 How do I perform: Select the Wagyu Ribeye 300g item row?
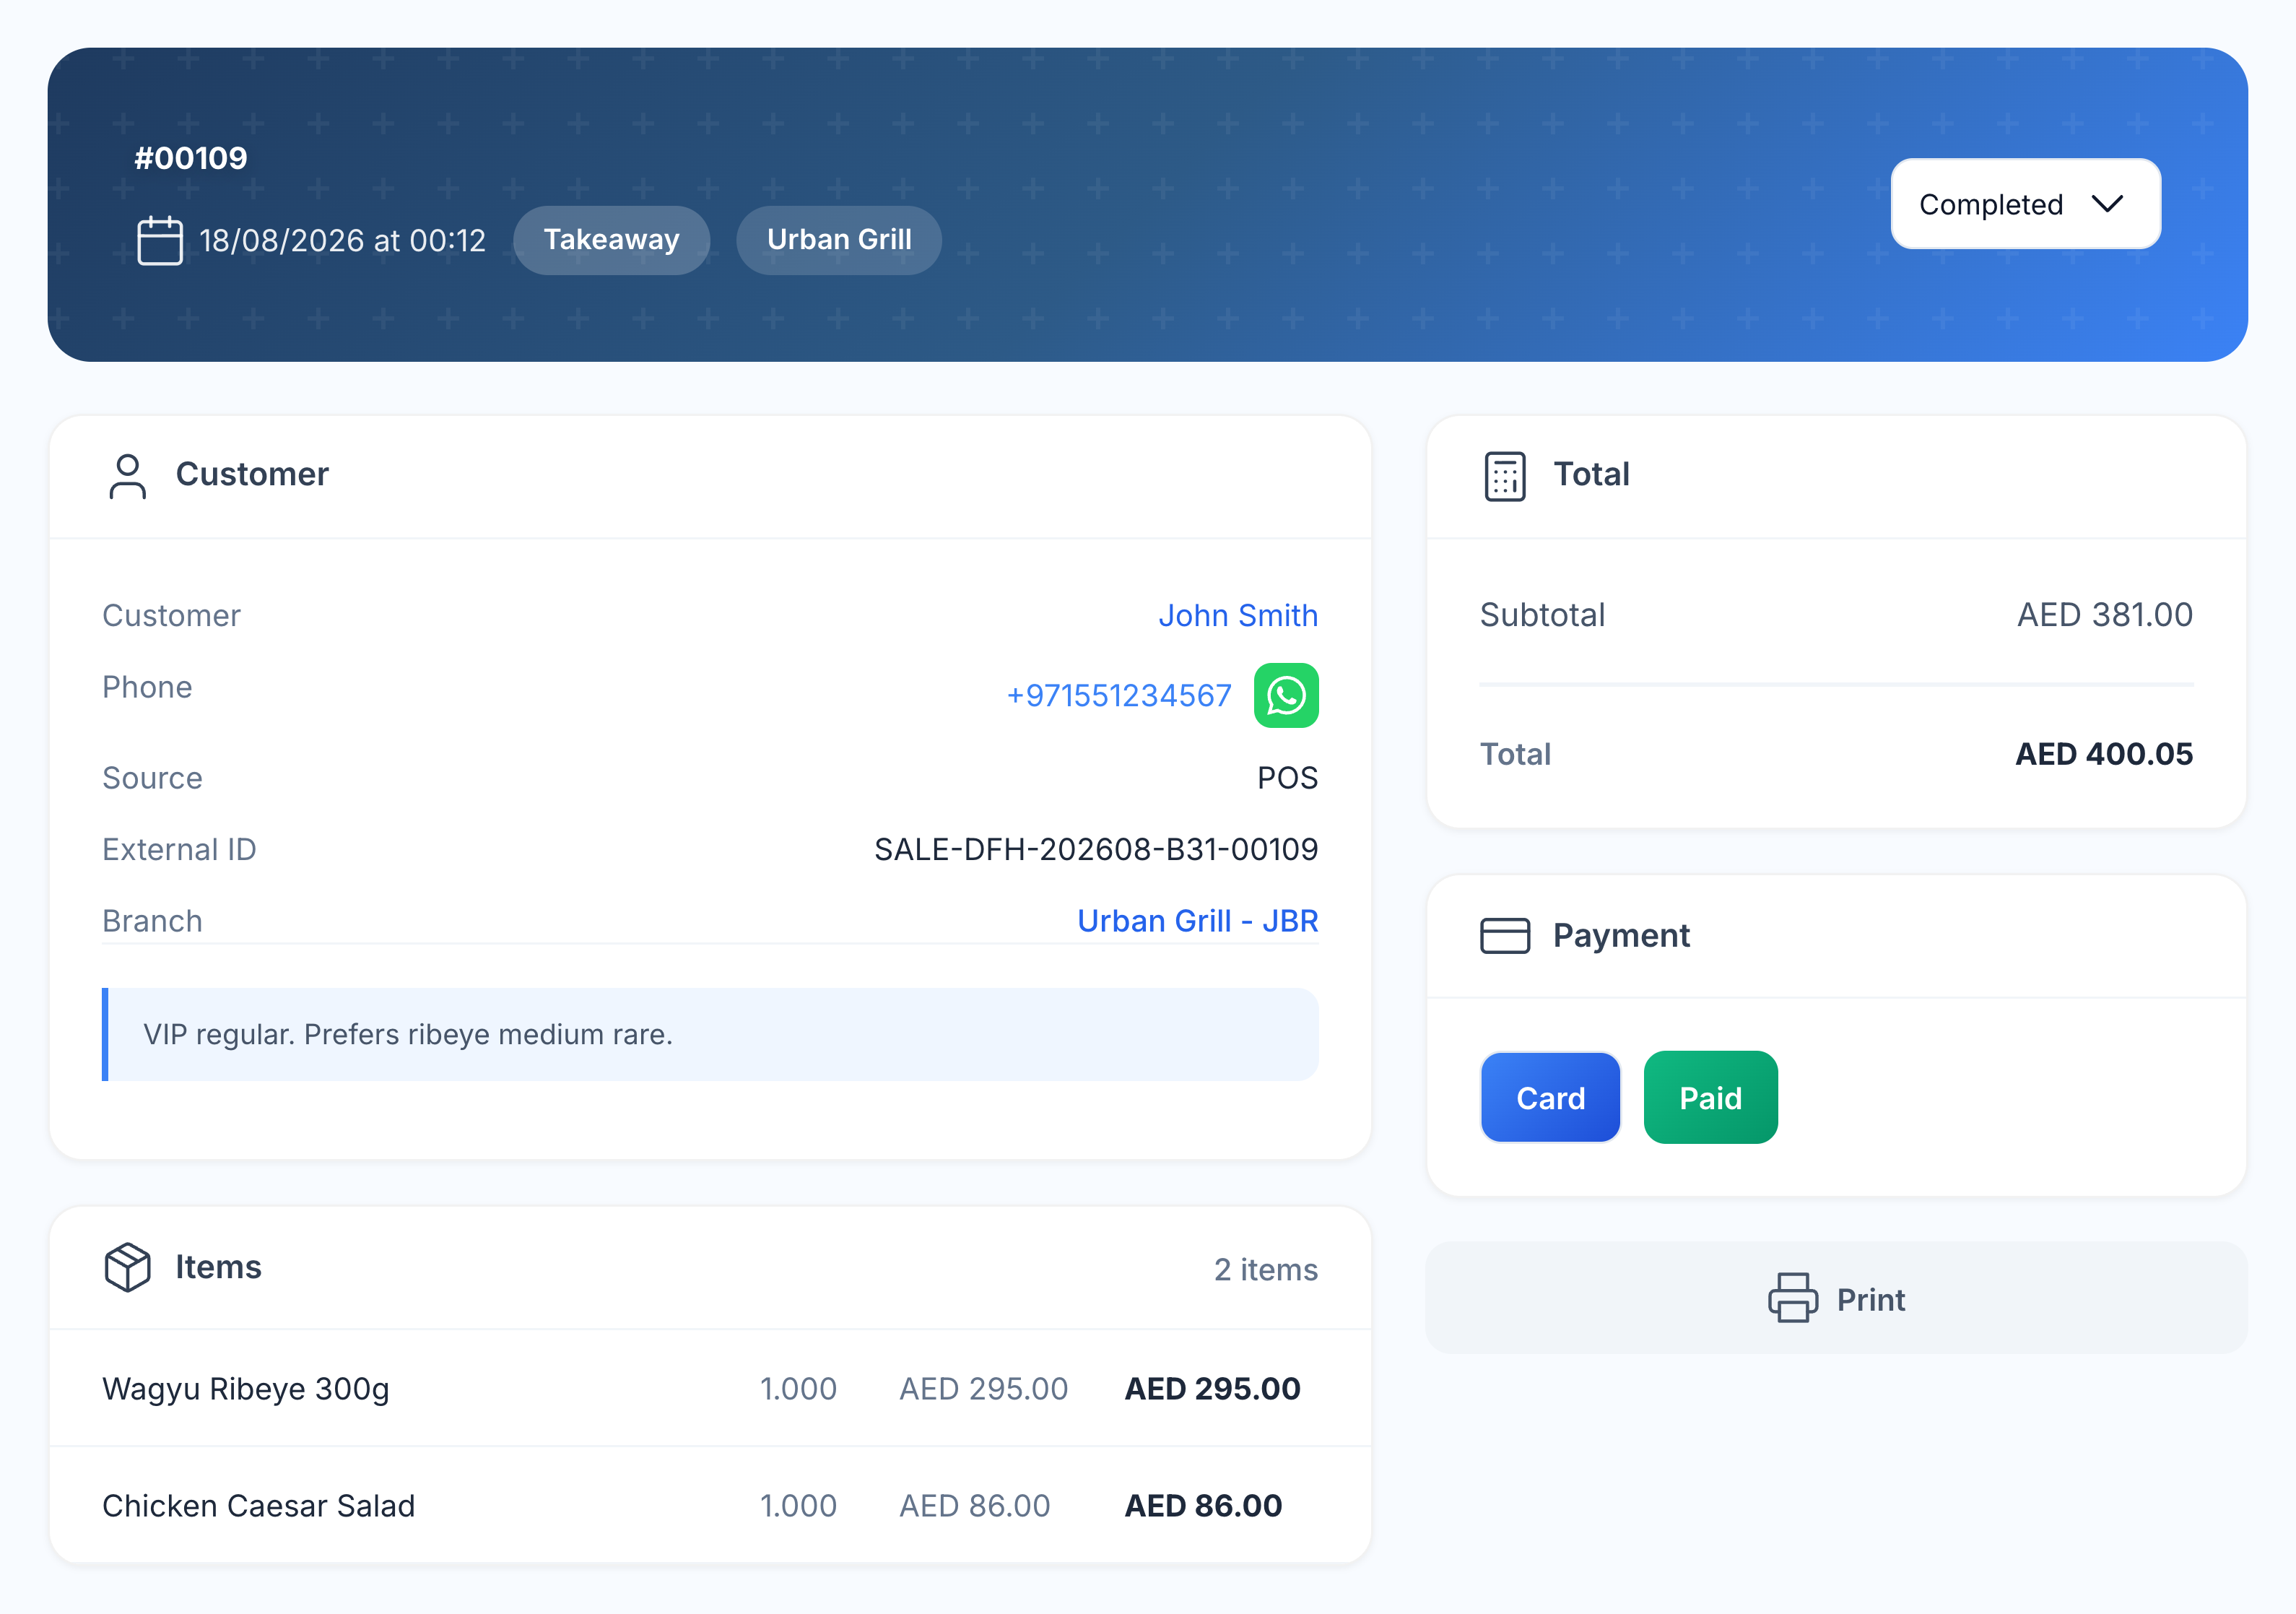point(710,1388)
